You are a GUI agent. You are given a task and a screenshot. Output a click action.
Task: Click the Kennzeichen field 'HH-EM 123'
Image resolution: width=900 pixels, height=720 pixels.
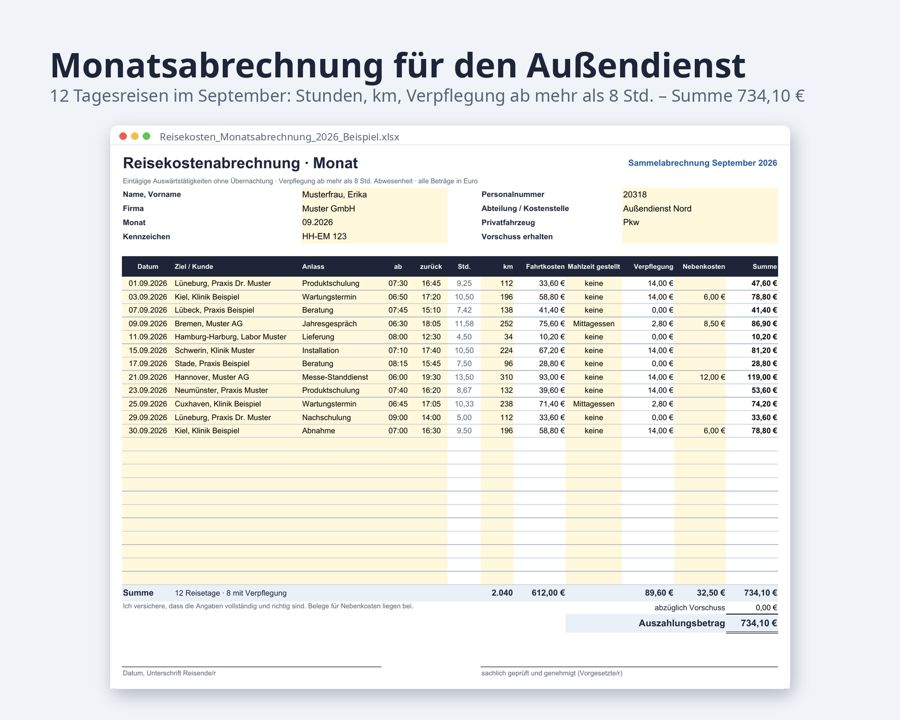[x=374, y=236]
